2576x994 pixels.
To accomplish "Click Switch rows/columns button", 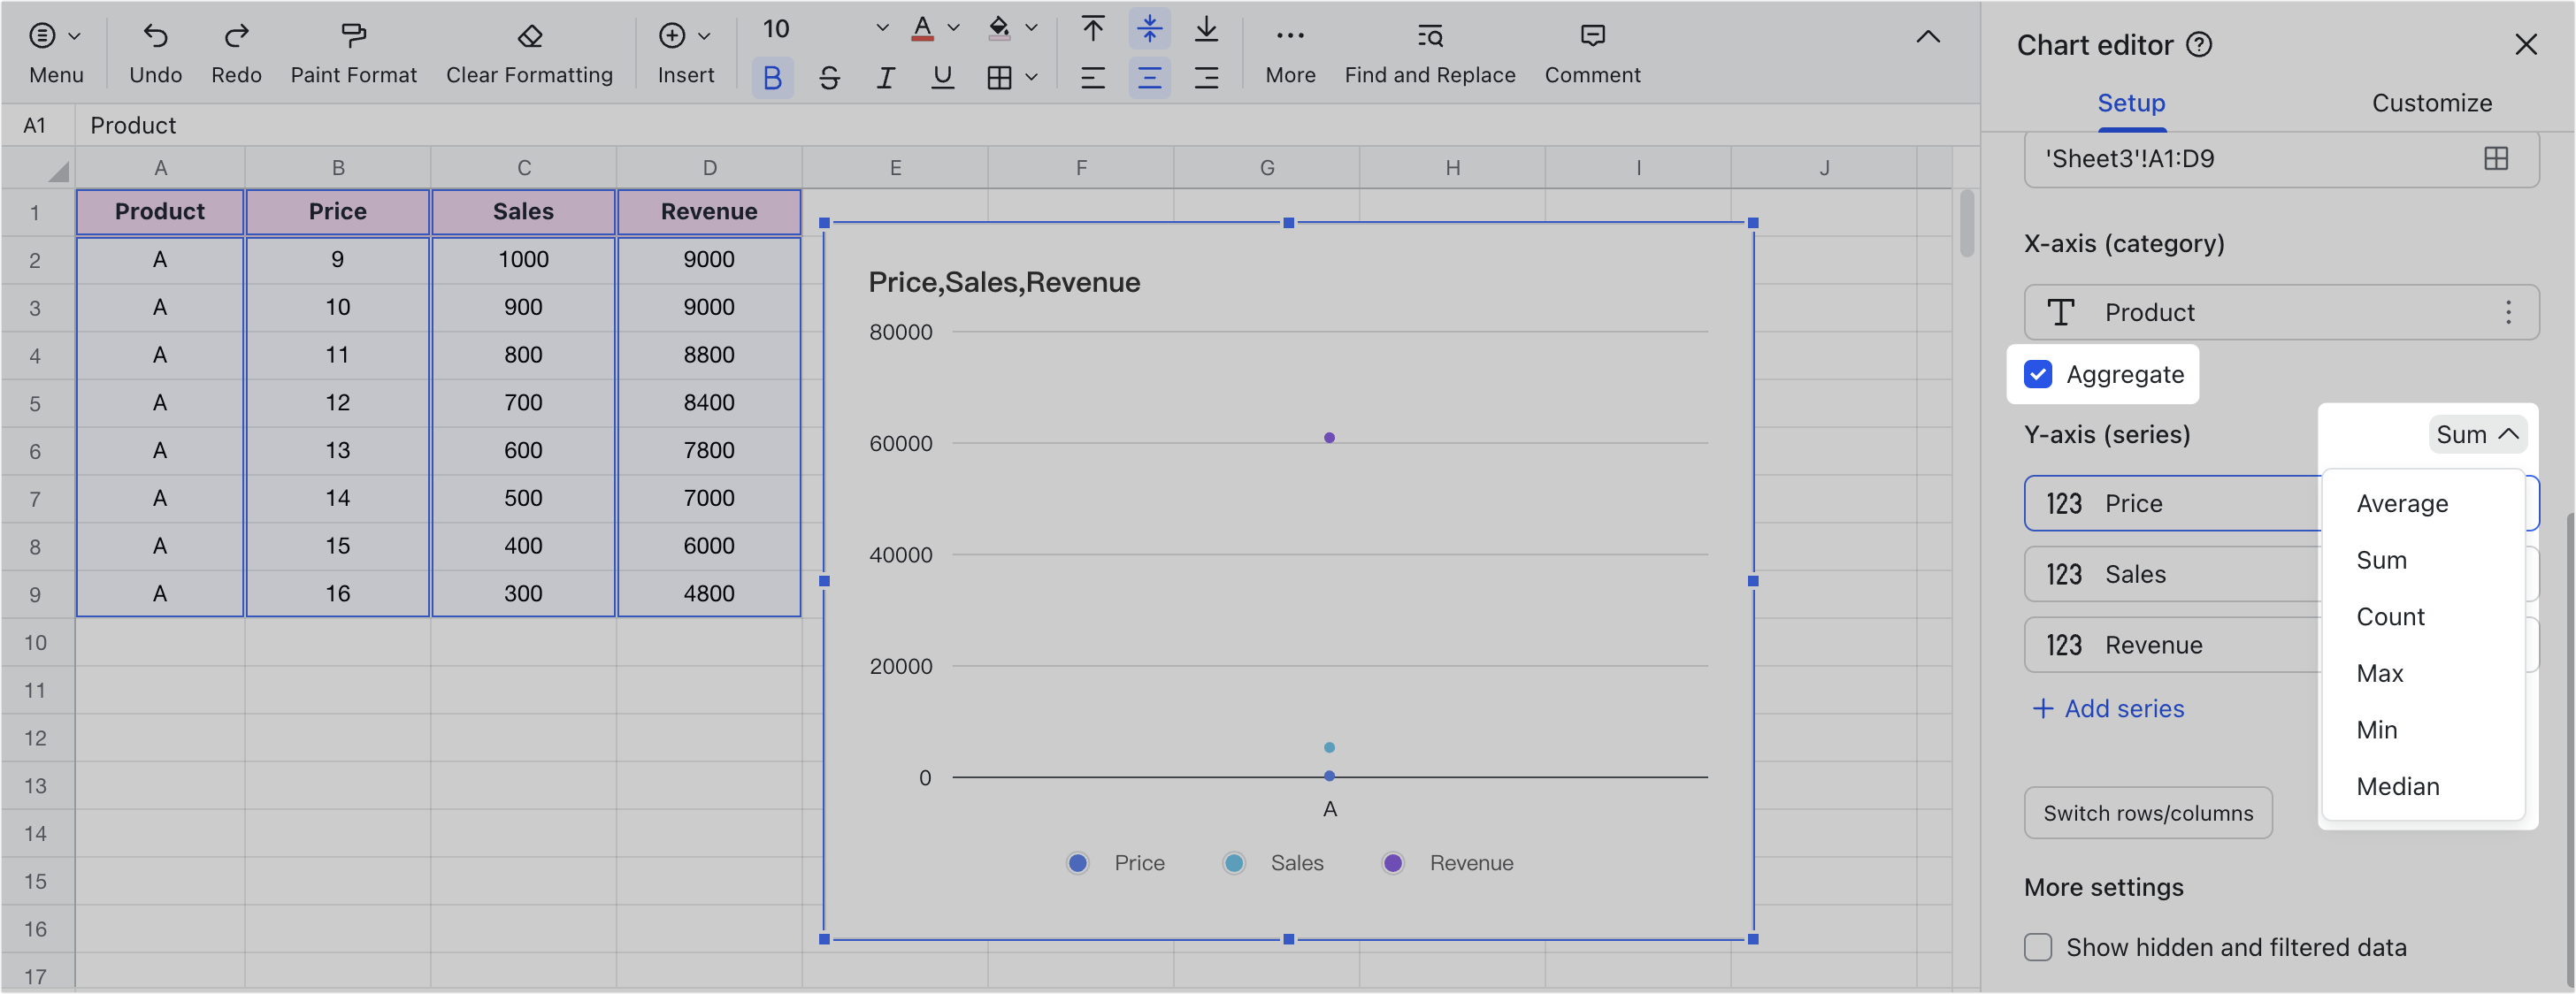I will pyautogui.click(x=2148, y=813).
